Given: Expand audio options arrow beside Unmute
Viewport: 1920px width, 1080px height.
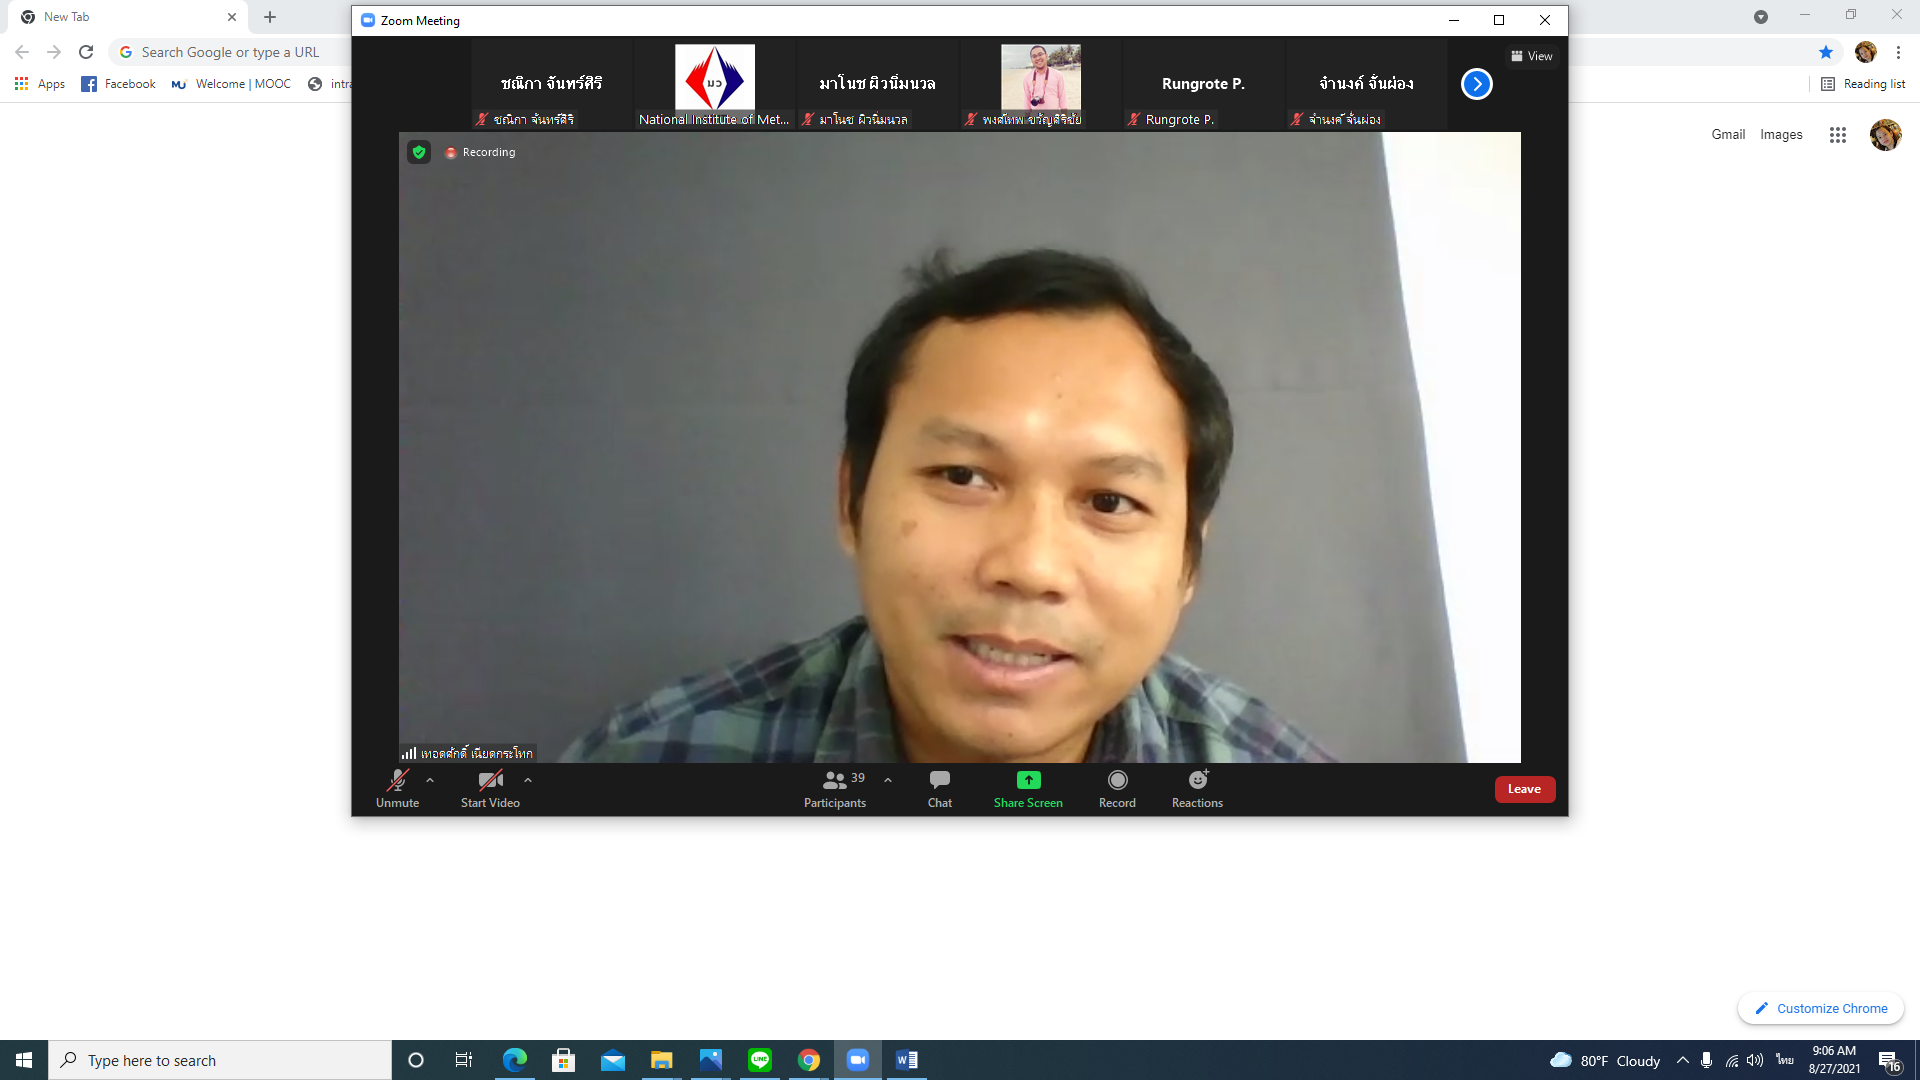Looking at the screenshot, I should (430, 780).
